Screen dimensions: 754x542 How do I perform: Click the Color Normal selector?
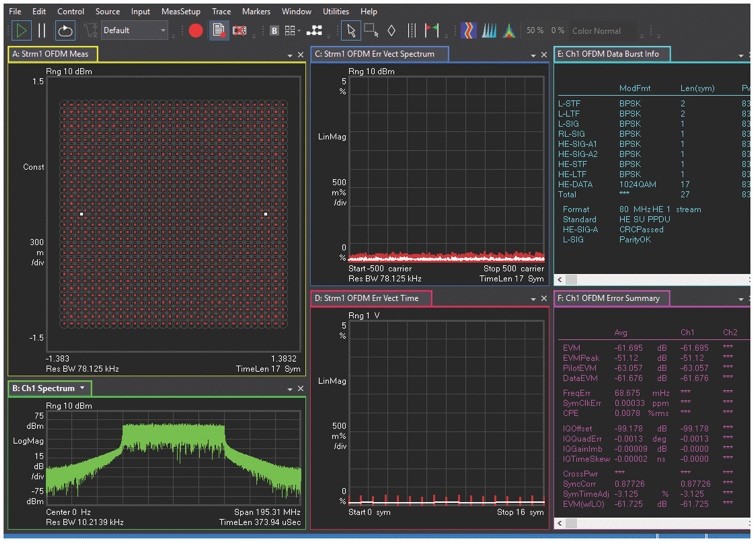point(597,31)
